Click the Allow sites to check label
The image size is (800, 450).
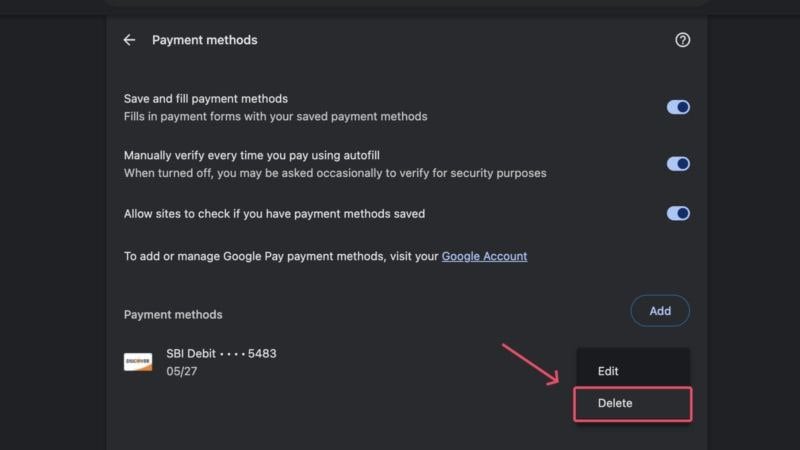click(274, 213)
